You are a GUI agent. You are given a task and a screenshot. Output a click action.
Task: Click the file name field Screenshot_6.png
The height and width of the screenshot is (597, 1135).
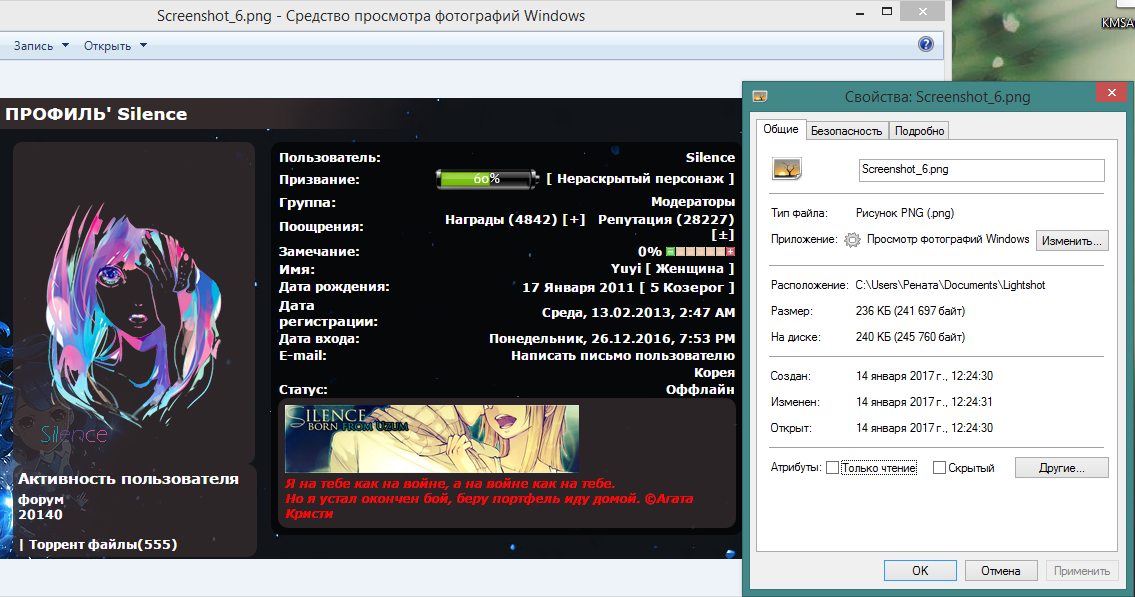(982, 170)
